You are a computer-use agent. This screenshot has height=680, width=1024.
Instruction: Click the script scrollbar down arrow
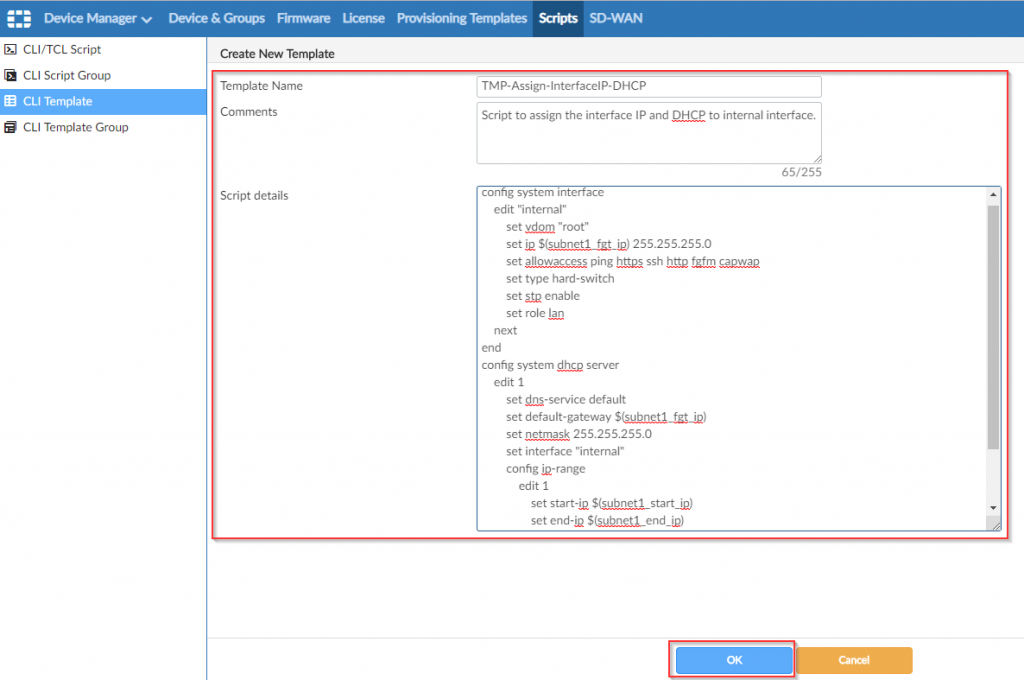click(x=993, y=508)
